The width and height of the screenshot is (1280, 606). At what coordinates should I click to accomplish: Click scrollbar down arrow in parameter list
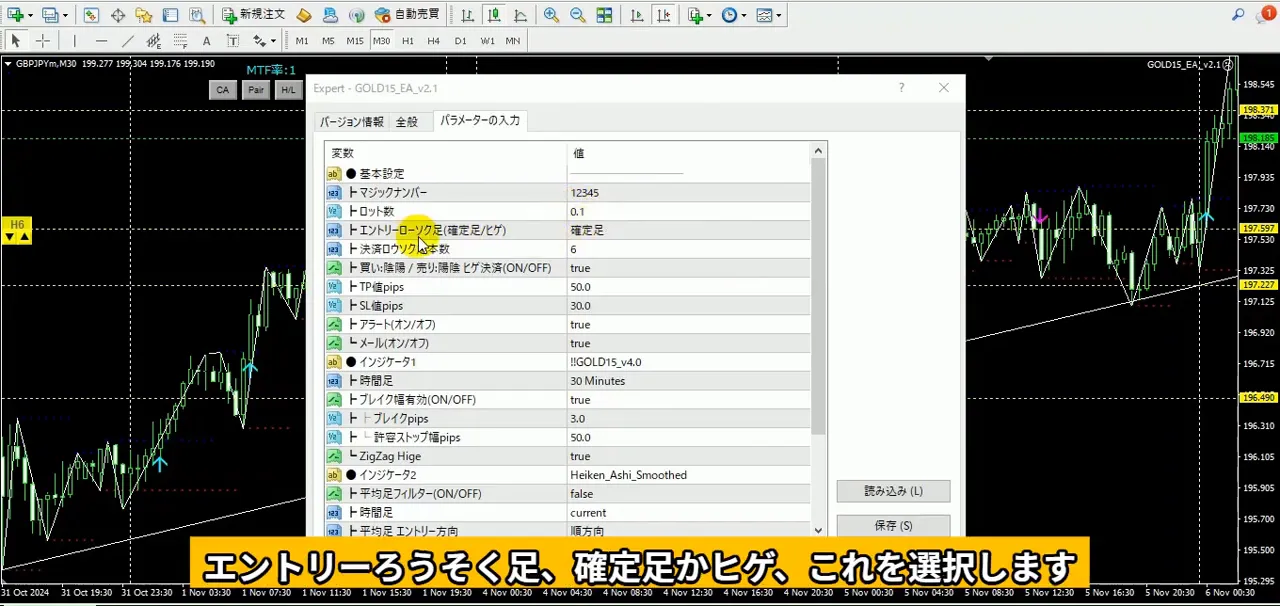818,530
